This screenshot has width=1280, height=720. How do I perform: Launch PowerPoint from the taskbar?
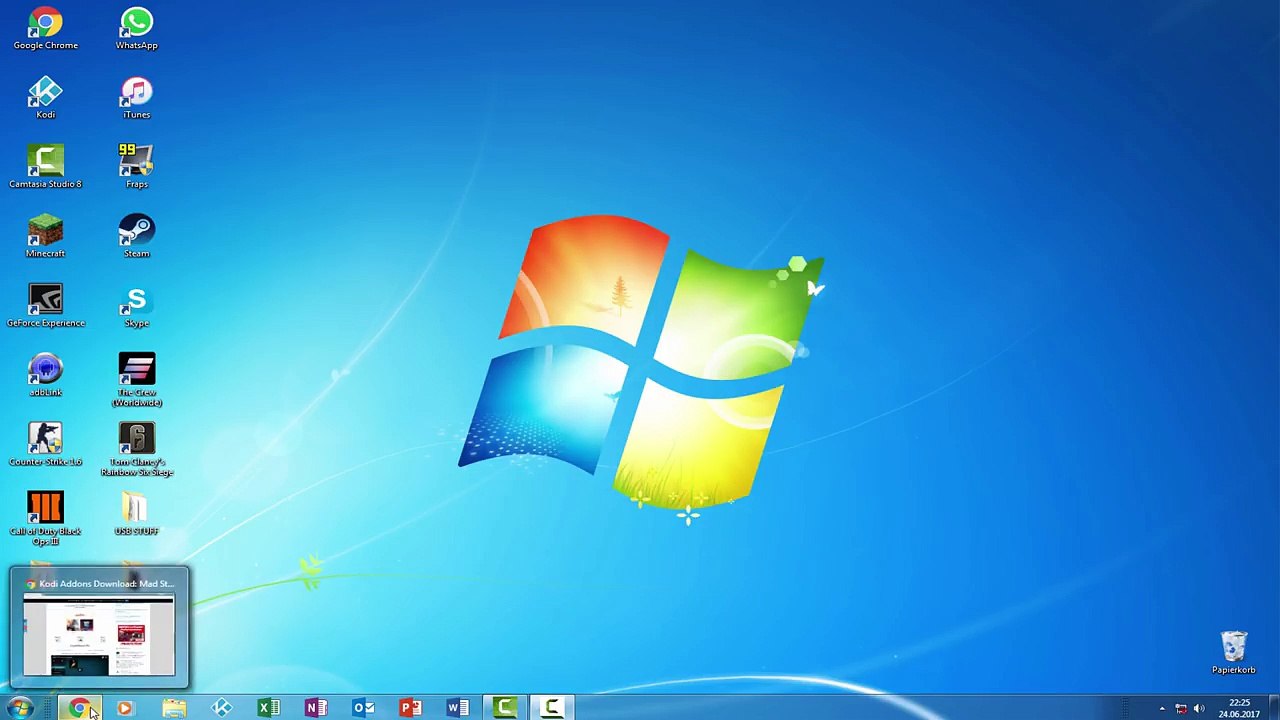[x=410, y=708]
